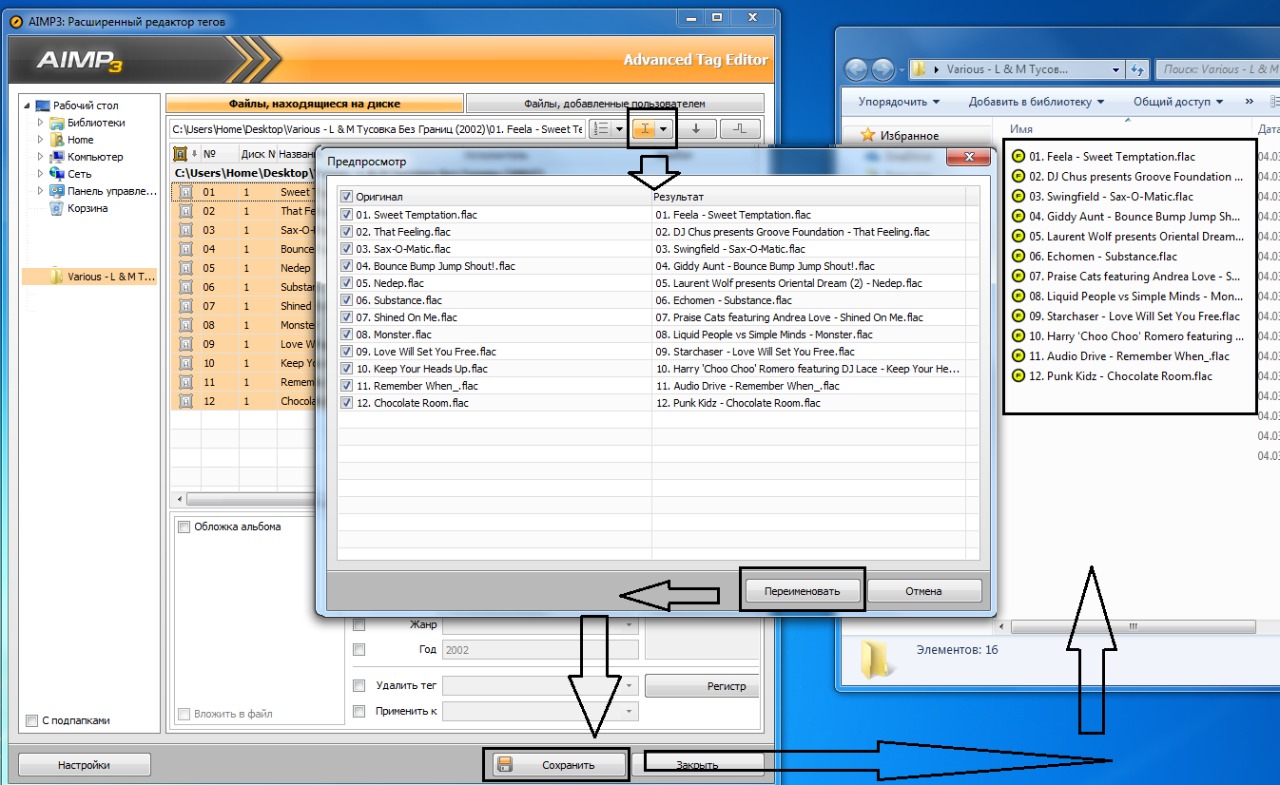Click the yellow icon of 12. Punk Kidz file in Explorer
This screenshot has height=785, width=1280.
click(1019, 376)
